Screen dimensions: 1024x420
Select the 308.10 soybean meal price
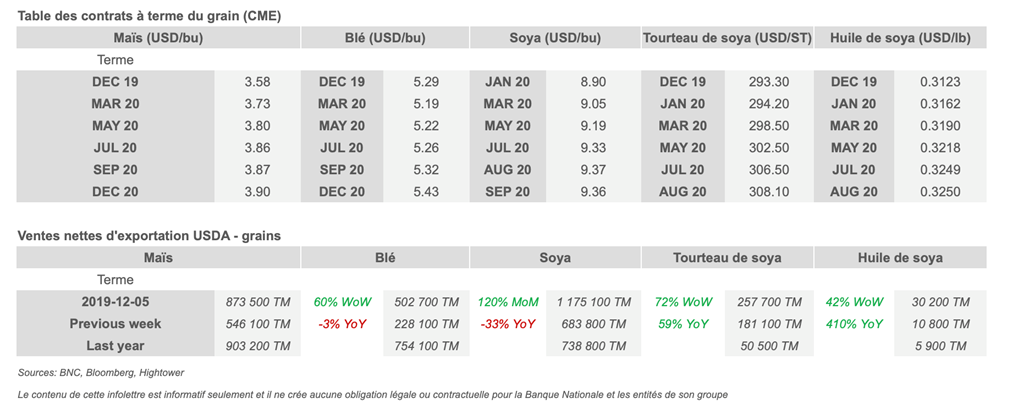click(x=769, y=192)
